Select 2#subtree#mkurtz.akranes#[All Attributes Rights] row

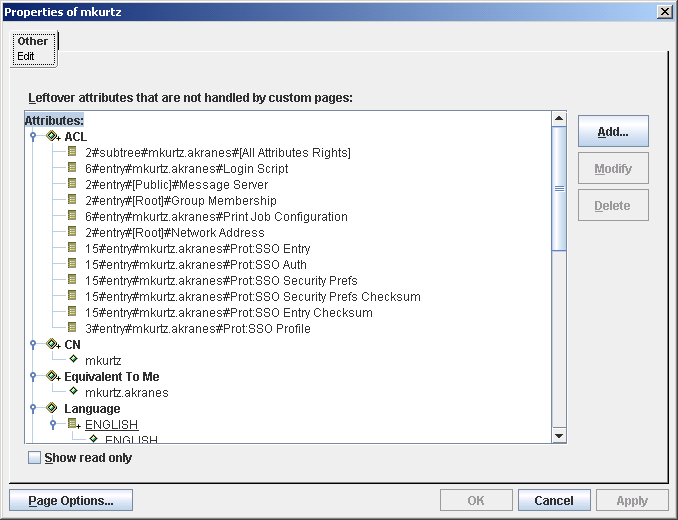[217, 153]
